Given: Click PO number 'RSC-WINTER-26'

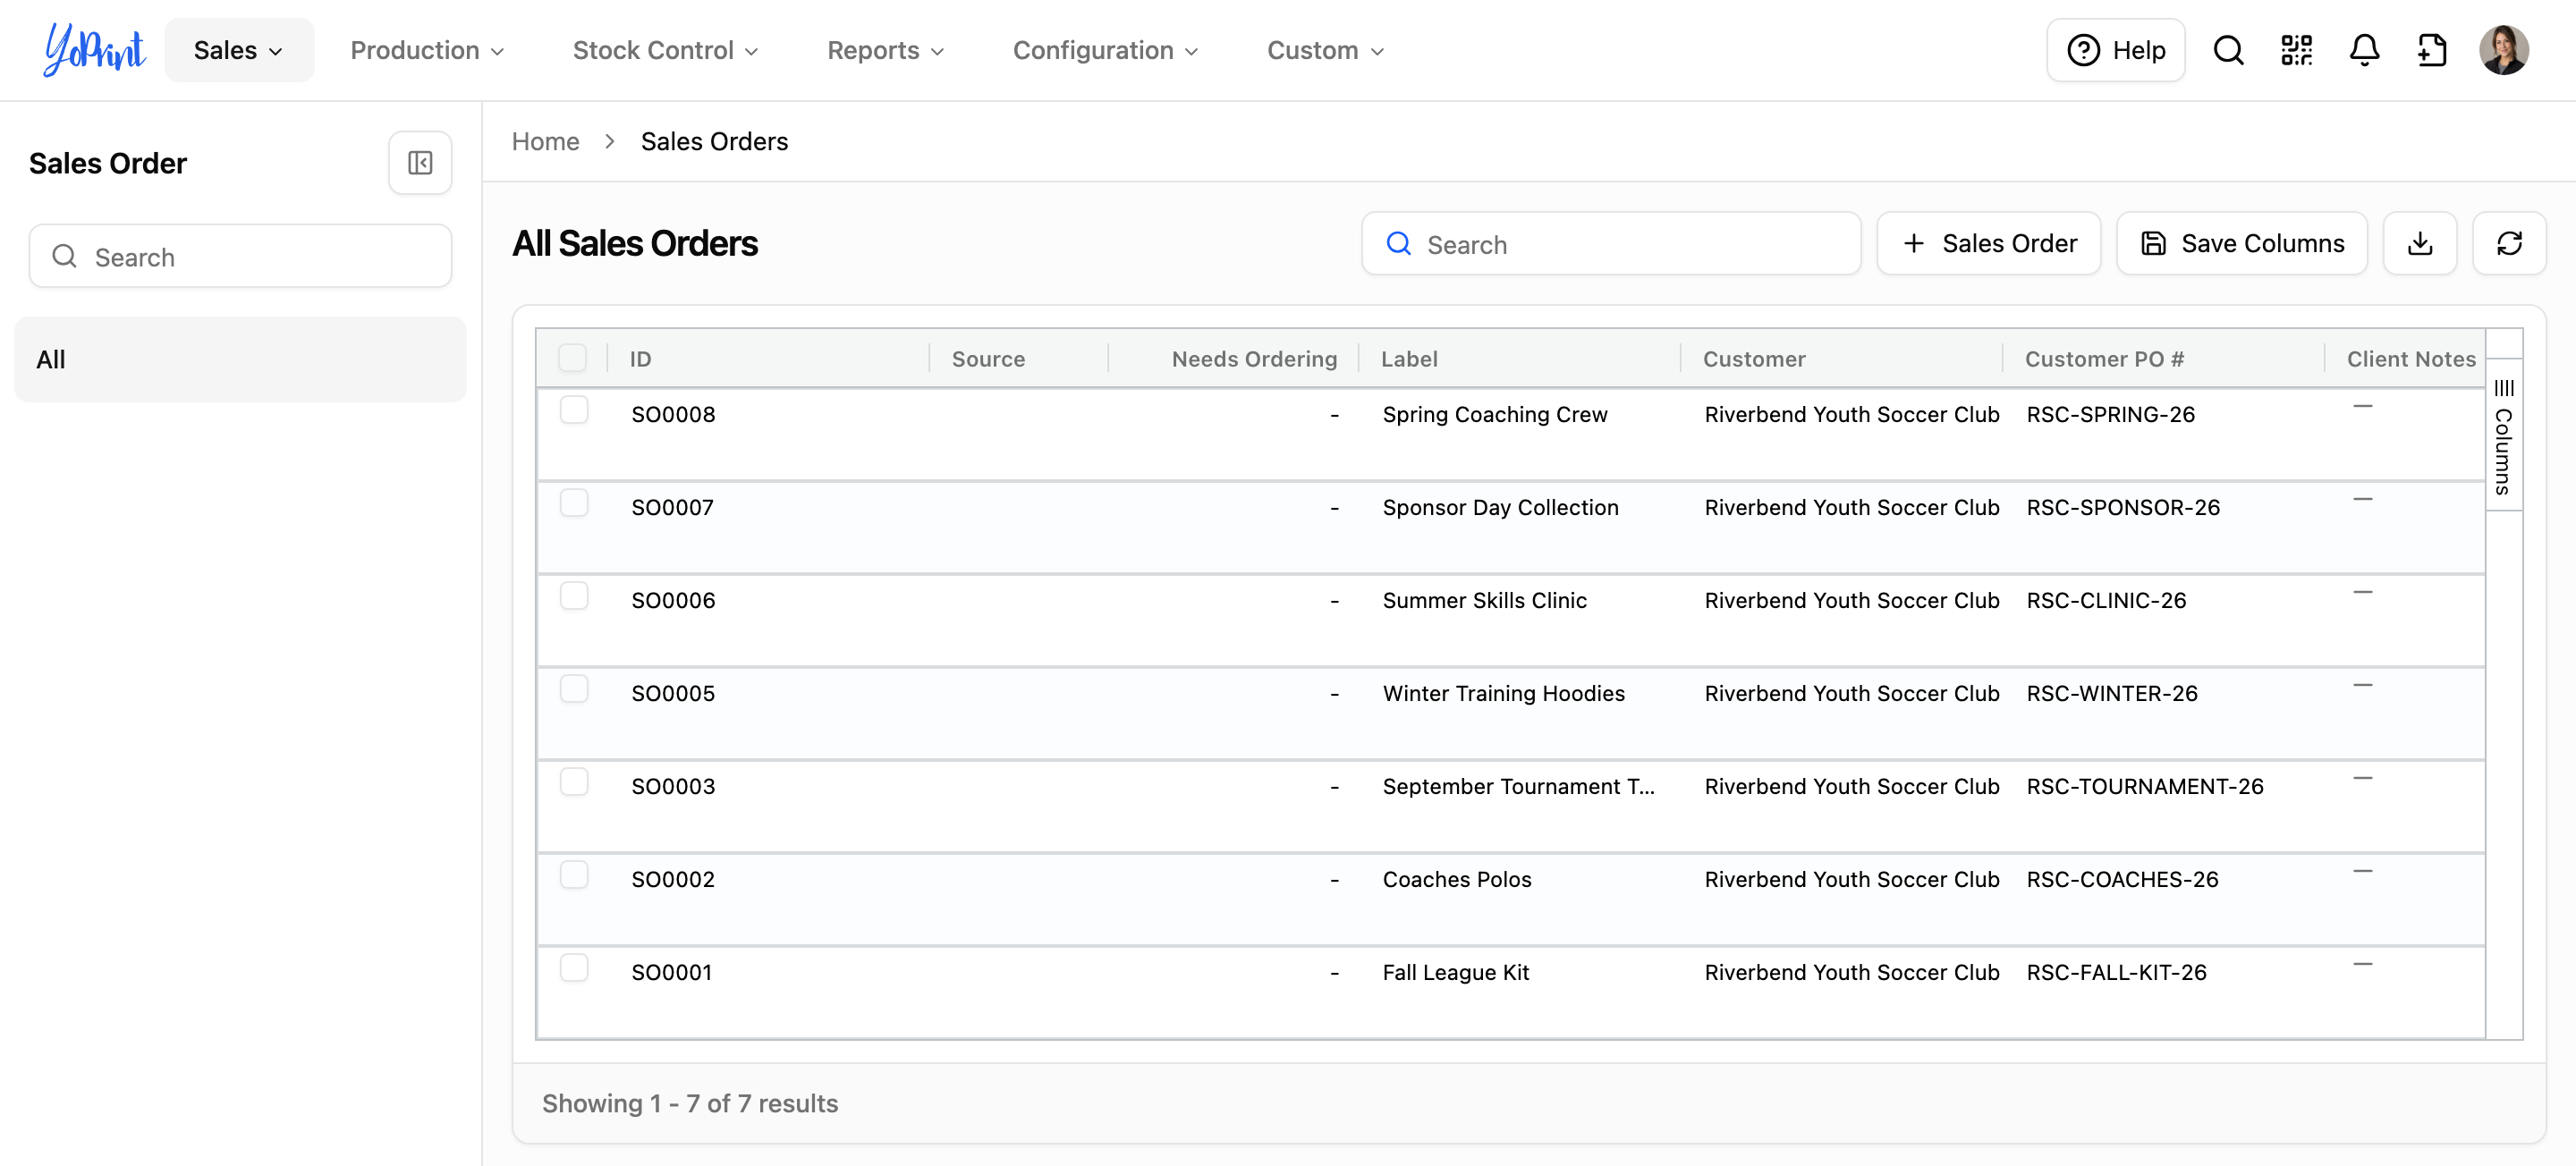Looking at the screenshot, I should pyautogui.click(x=2111, y=693).
